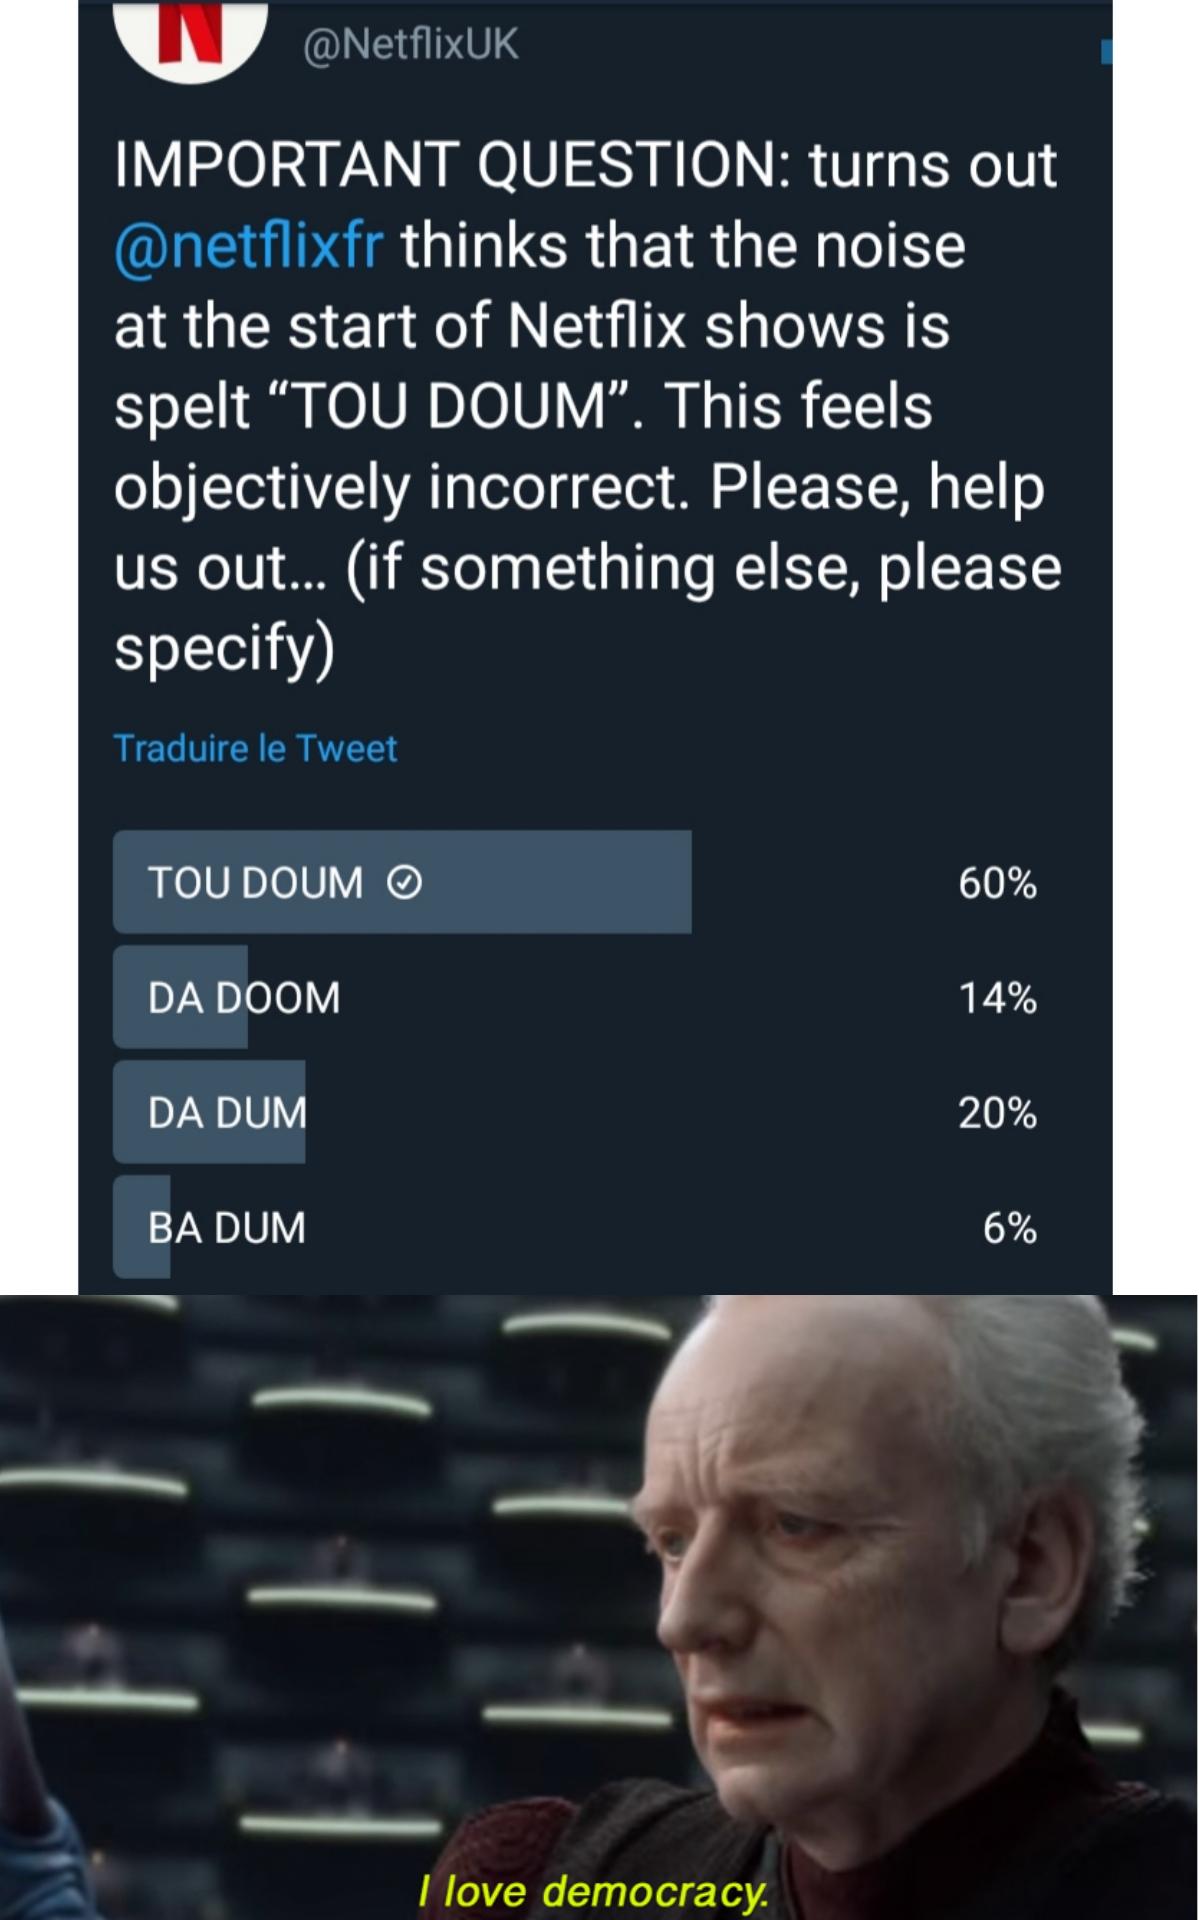Open the Netflix profile avatar
The width and height of the screenshot is (1199, 1920).
pos(190,40)
